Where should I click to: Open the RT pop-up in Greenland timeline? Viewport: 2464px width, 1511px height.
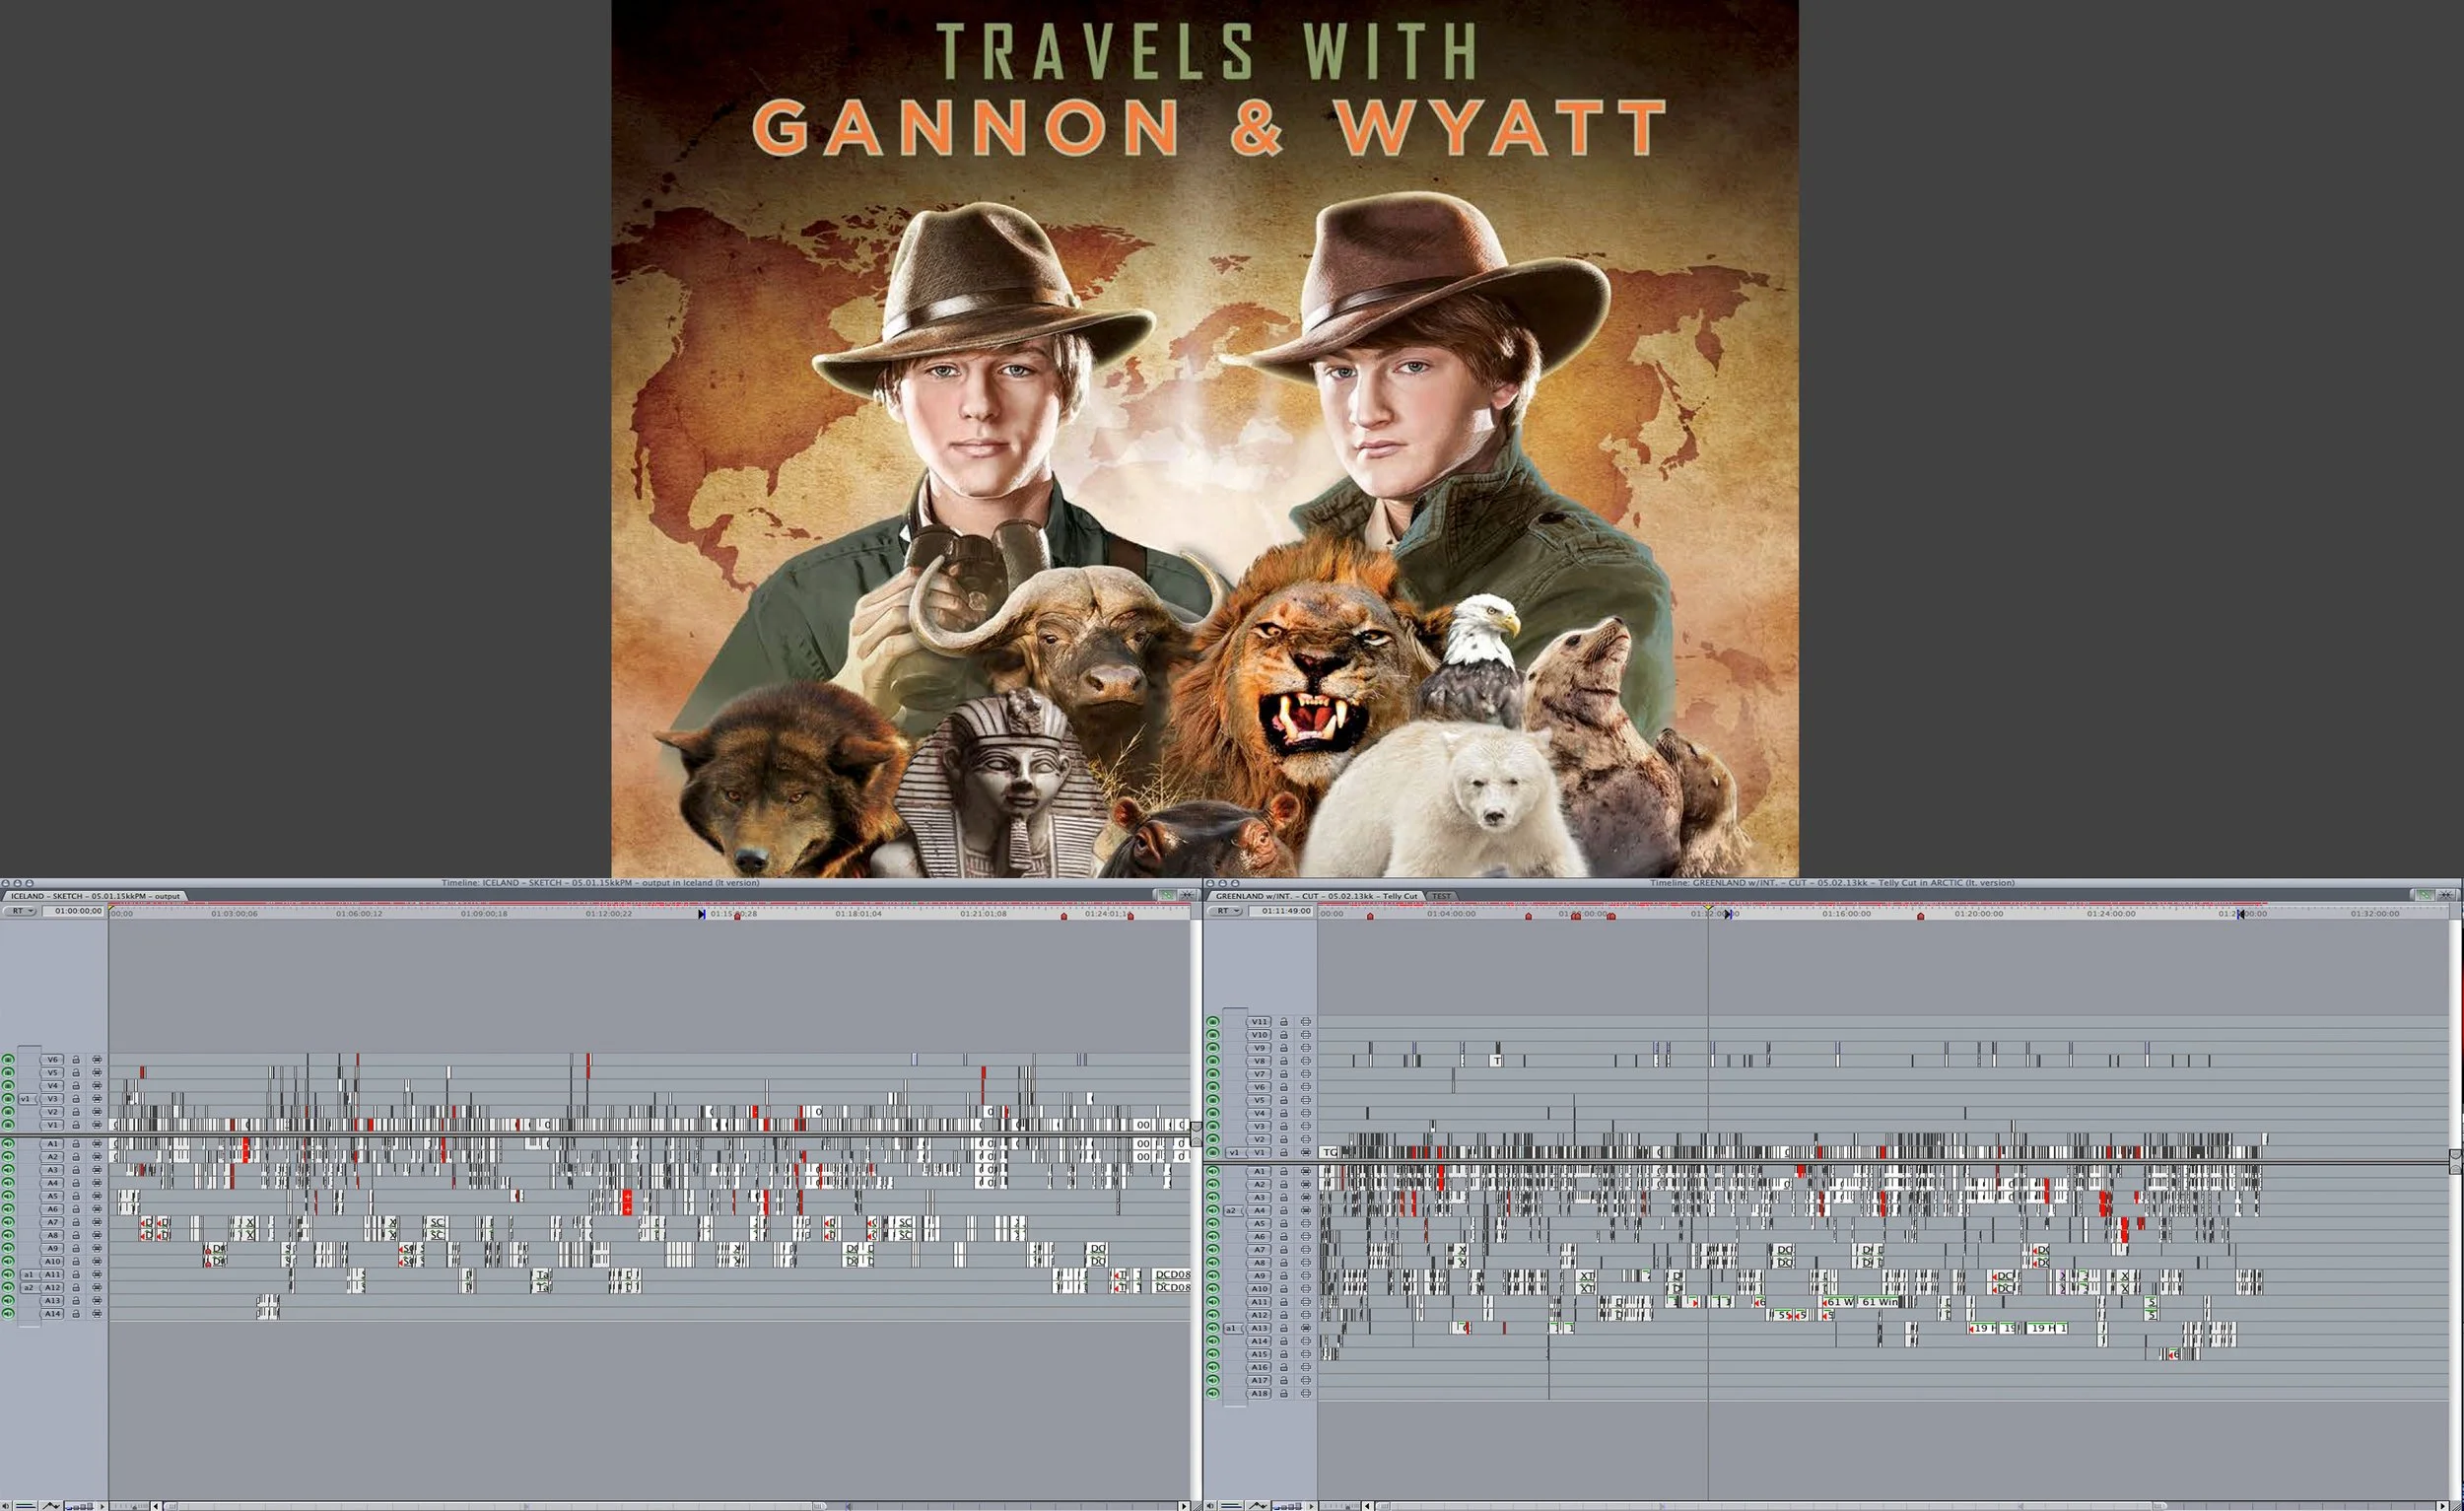[x=1225, y=911]
